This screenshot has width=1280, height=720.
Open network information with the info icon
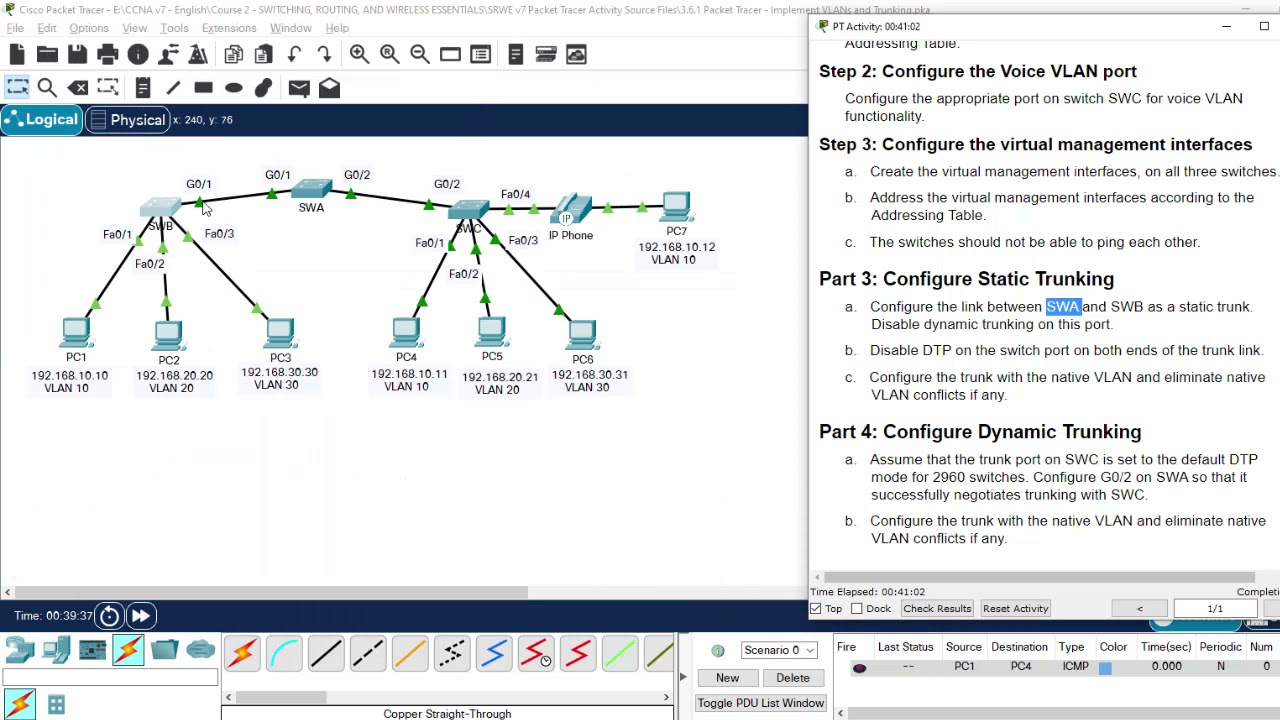point(138,55)
